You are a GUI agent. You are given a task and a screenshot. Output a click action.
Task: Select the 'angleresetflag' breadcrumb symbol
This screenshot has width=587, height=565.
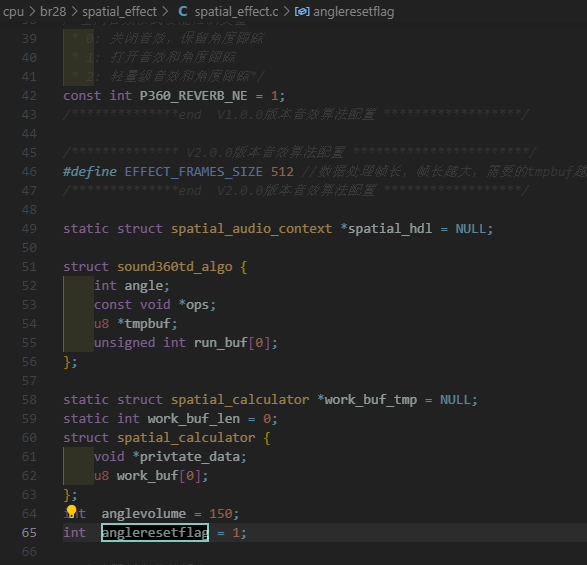click(353, 12)
